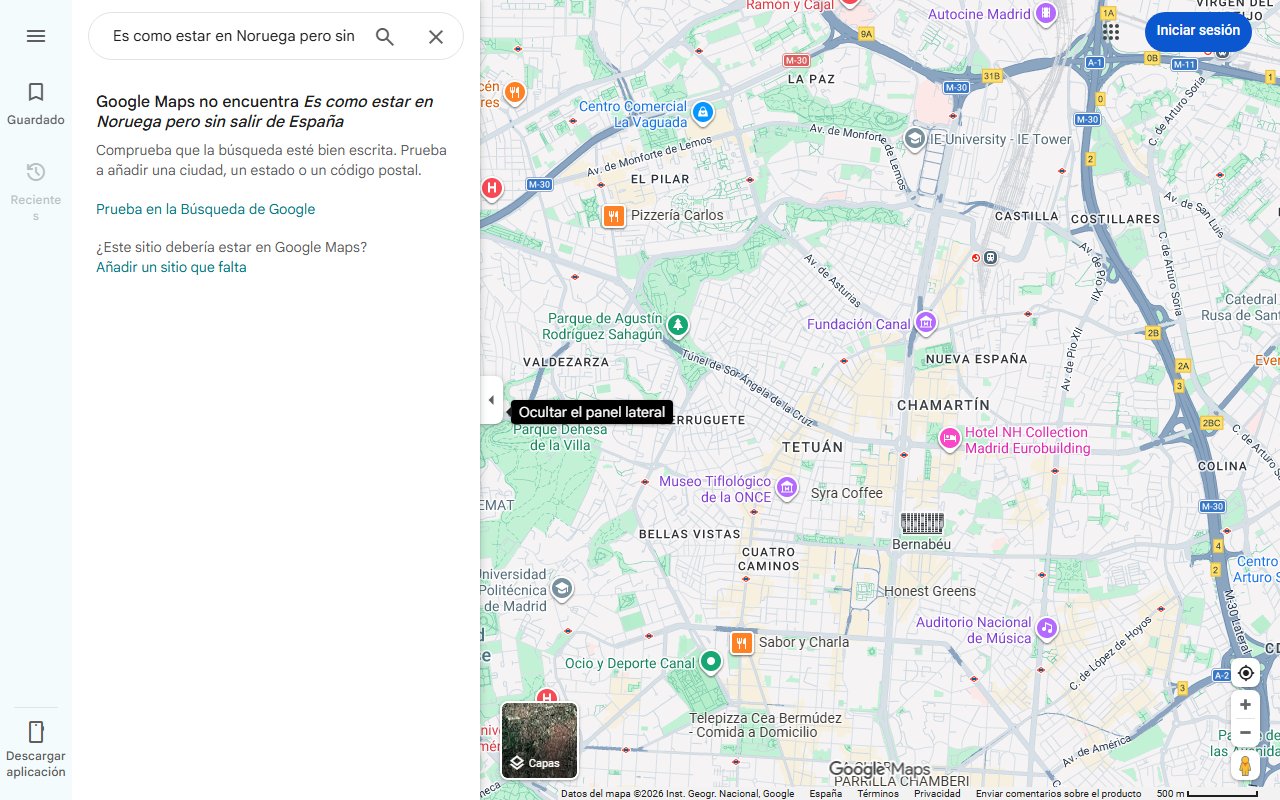Image resolution: width=1280 pixels, height=800 pixels.
Task: Show my current location
Action: point(1245,673)
